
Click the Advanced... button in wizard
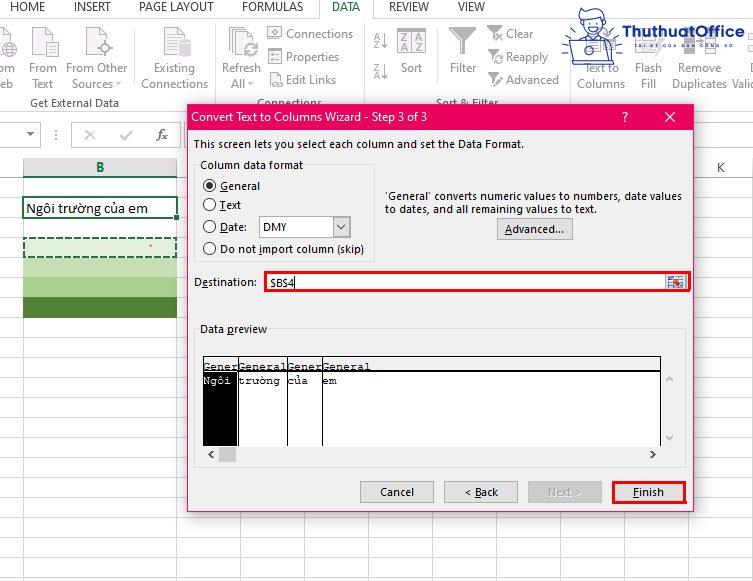click(534, 229)
